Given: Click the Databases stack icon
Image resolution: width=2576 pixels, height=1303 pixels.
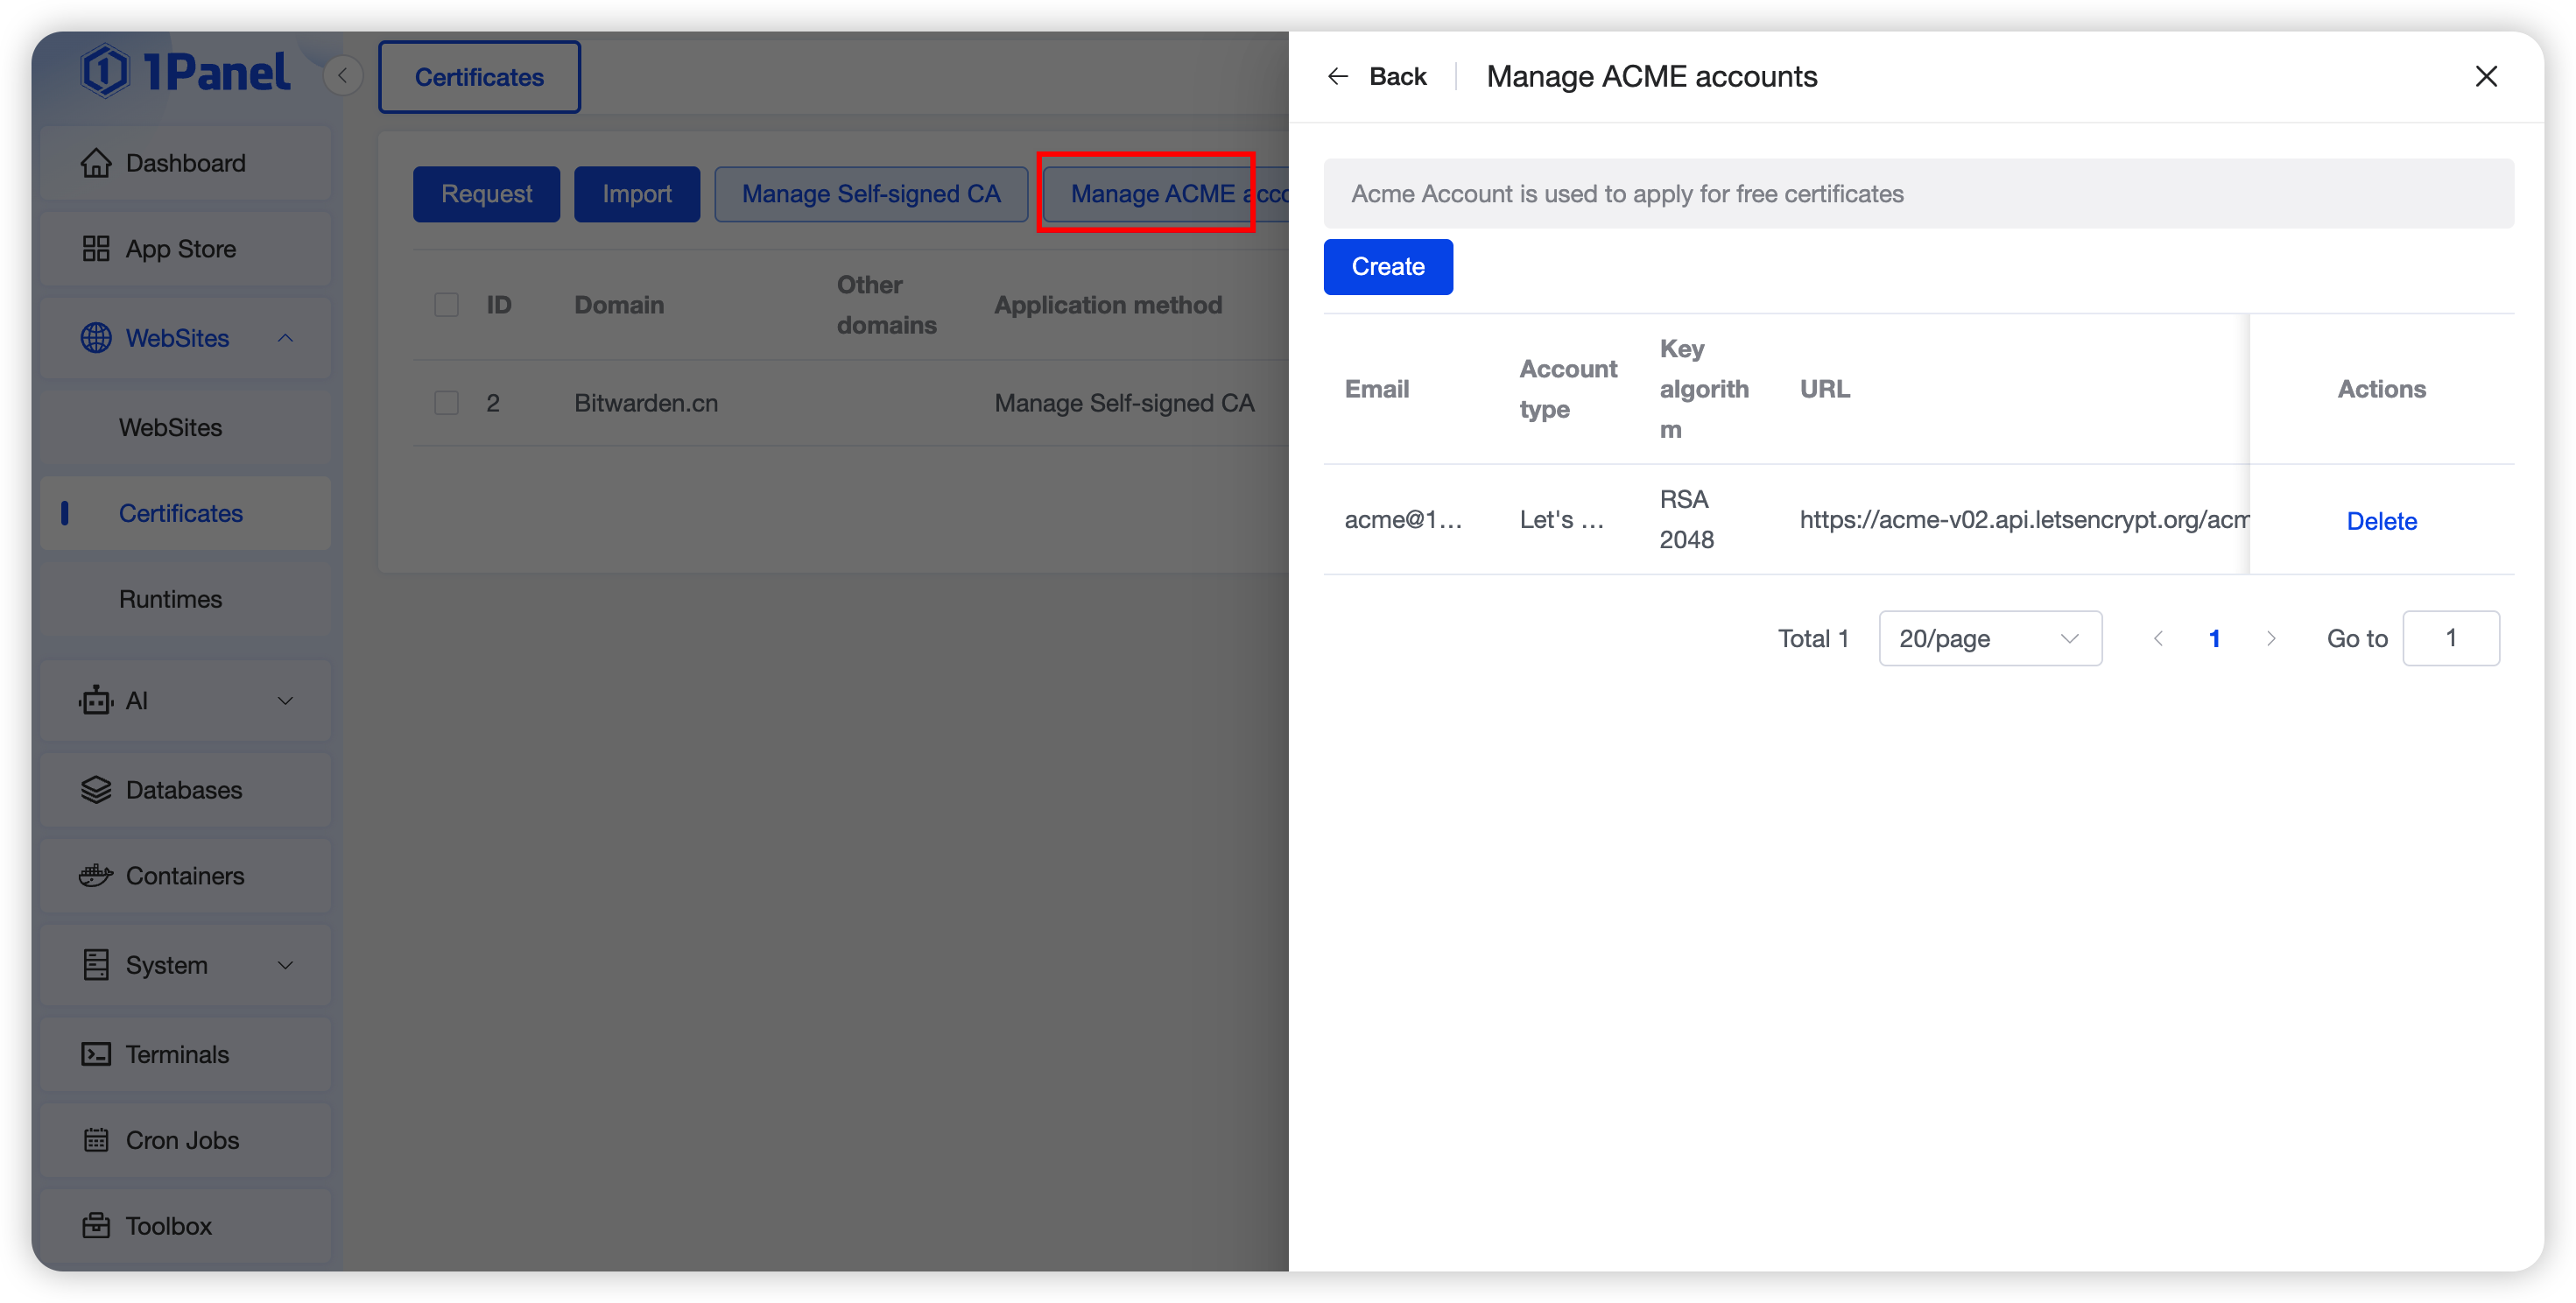Looking at the screenshot, I should point(96,790).
